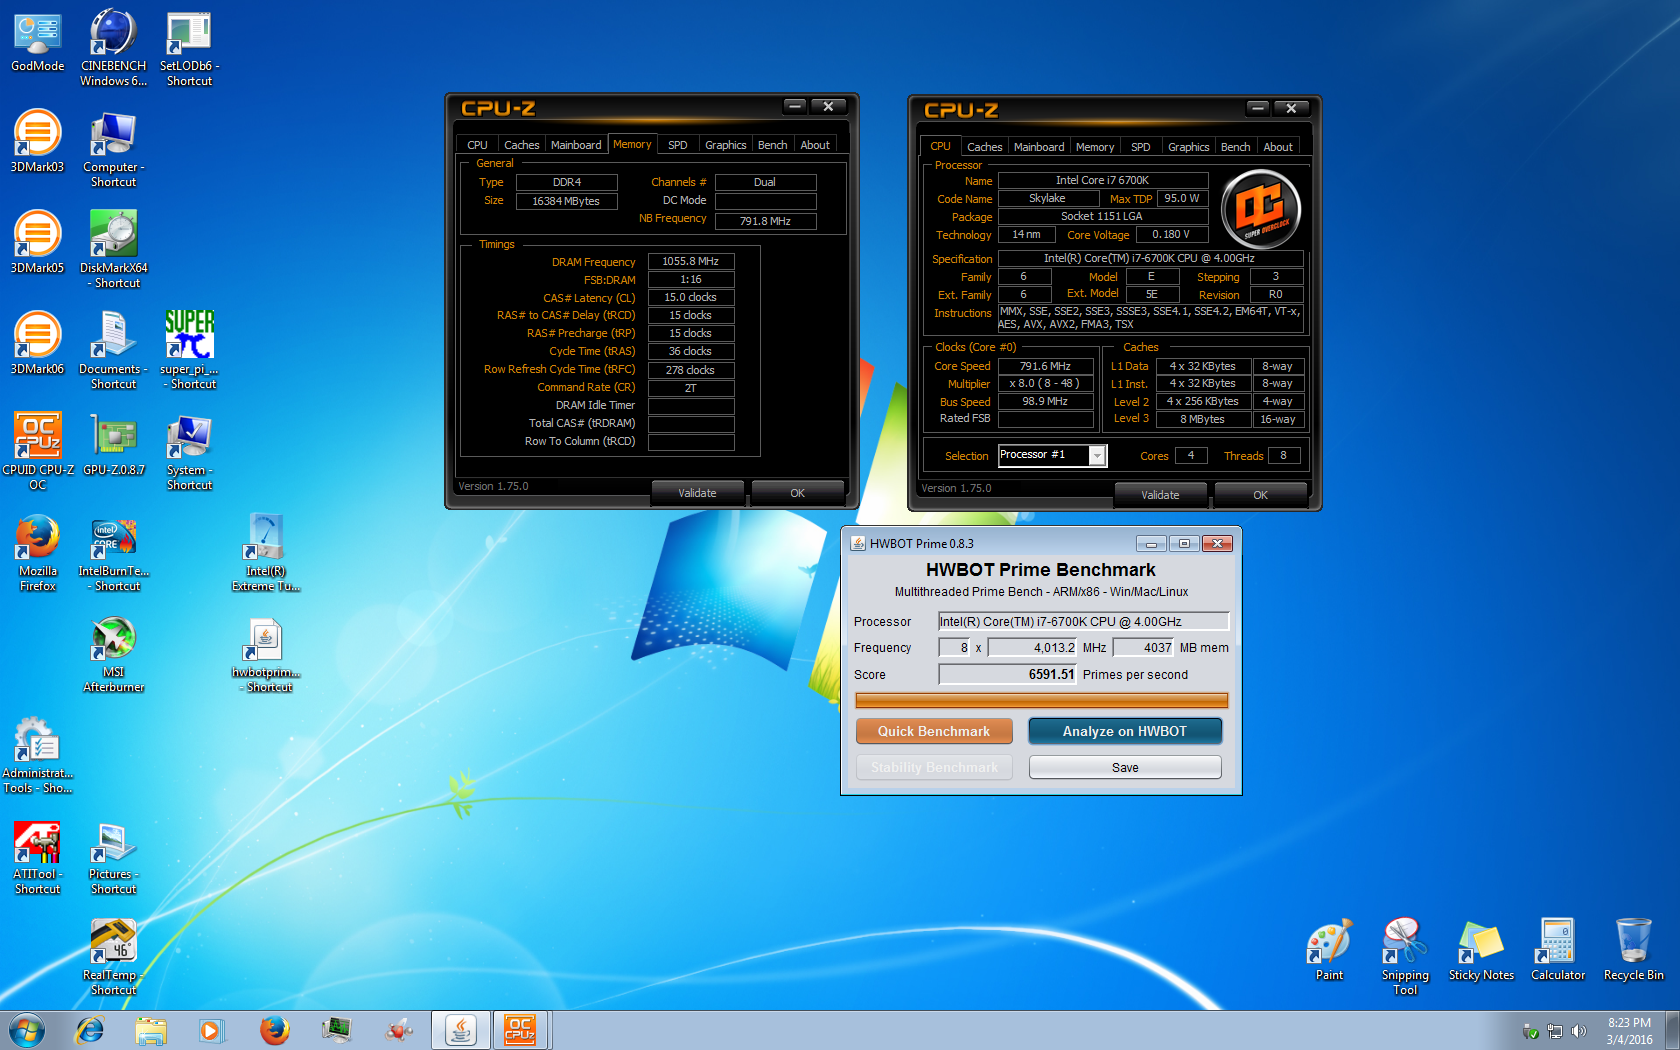Click Save in HWBOT Prime
The image size is (1680, 1050).
click(1125, 767)
